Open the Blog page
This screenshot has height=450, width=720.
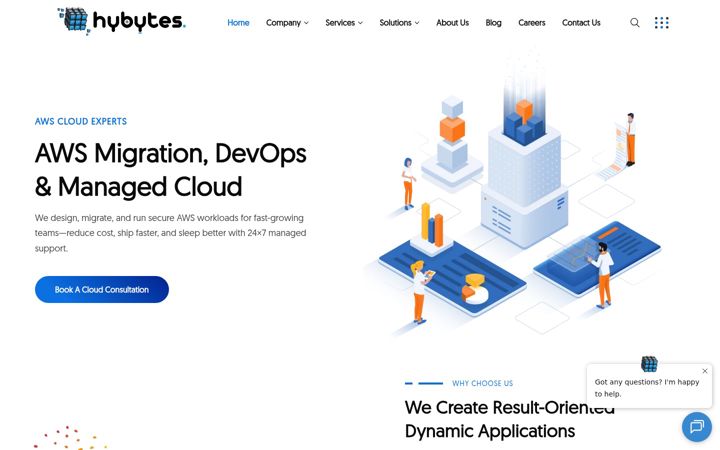493,22
